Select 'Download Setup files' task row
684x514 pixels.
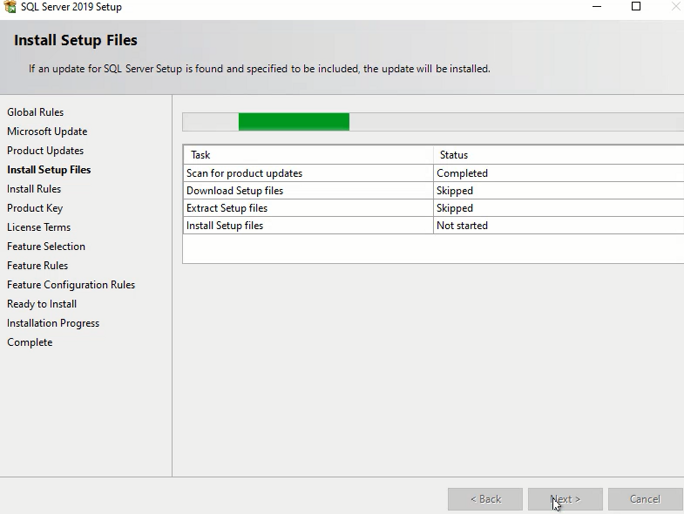[x=434, y=191]
